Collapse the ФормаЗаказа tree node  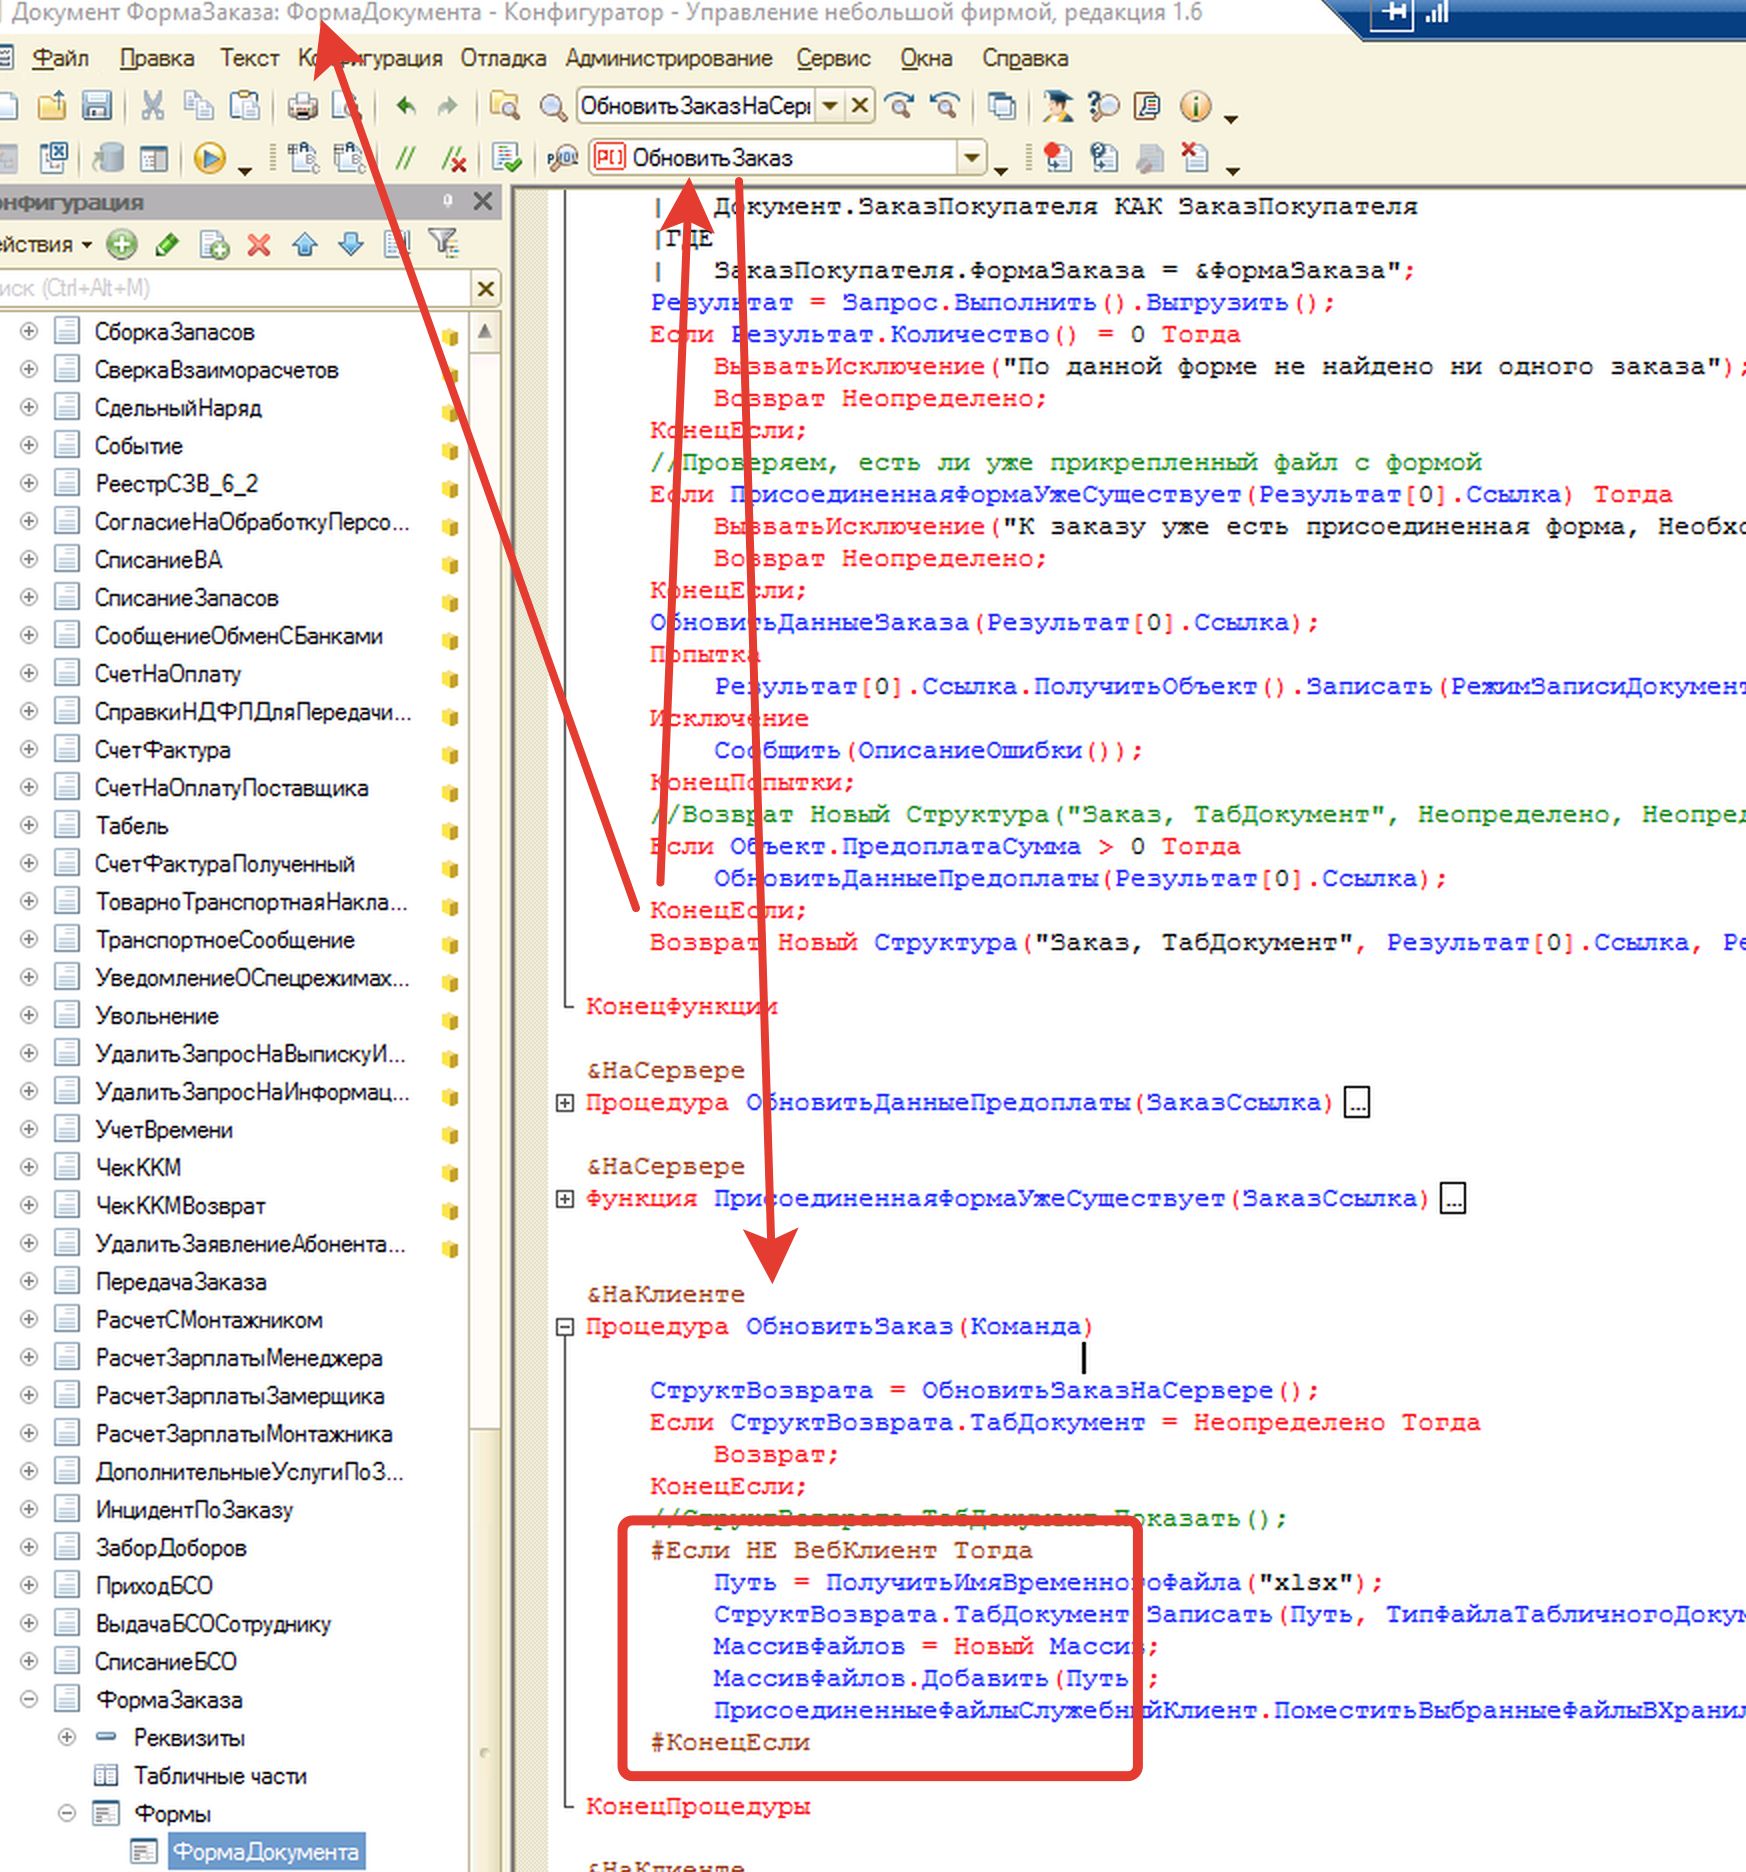click(x=29, y=1699)
